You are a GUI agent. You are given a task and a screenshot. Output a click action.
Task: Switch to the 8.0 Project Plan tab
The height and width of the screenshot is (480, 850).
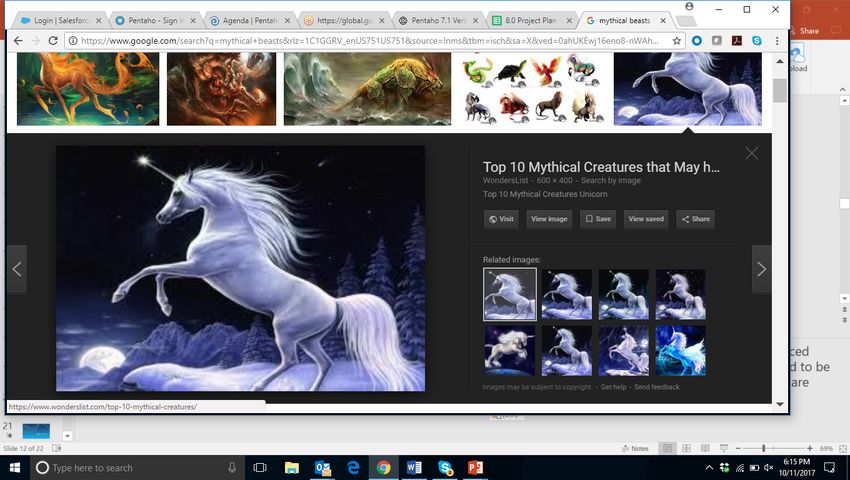tap(531, 21)
